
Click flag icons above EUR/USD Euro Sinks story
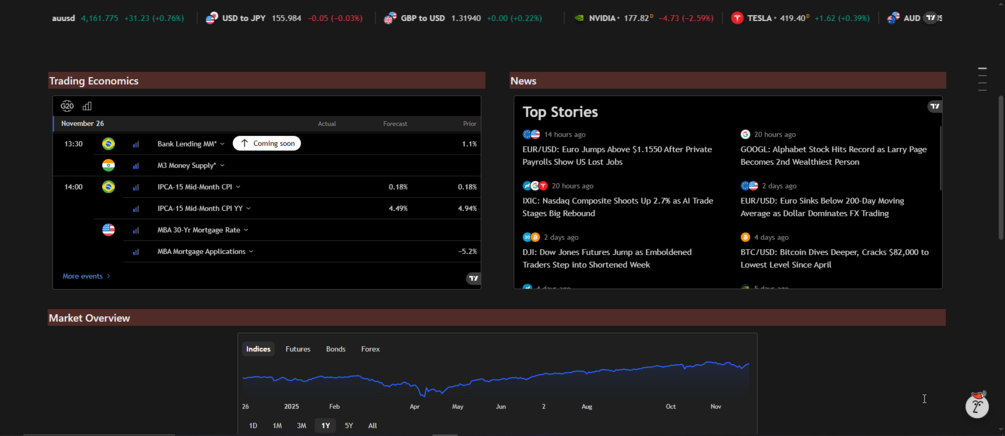[x=749, y=186]
